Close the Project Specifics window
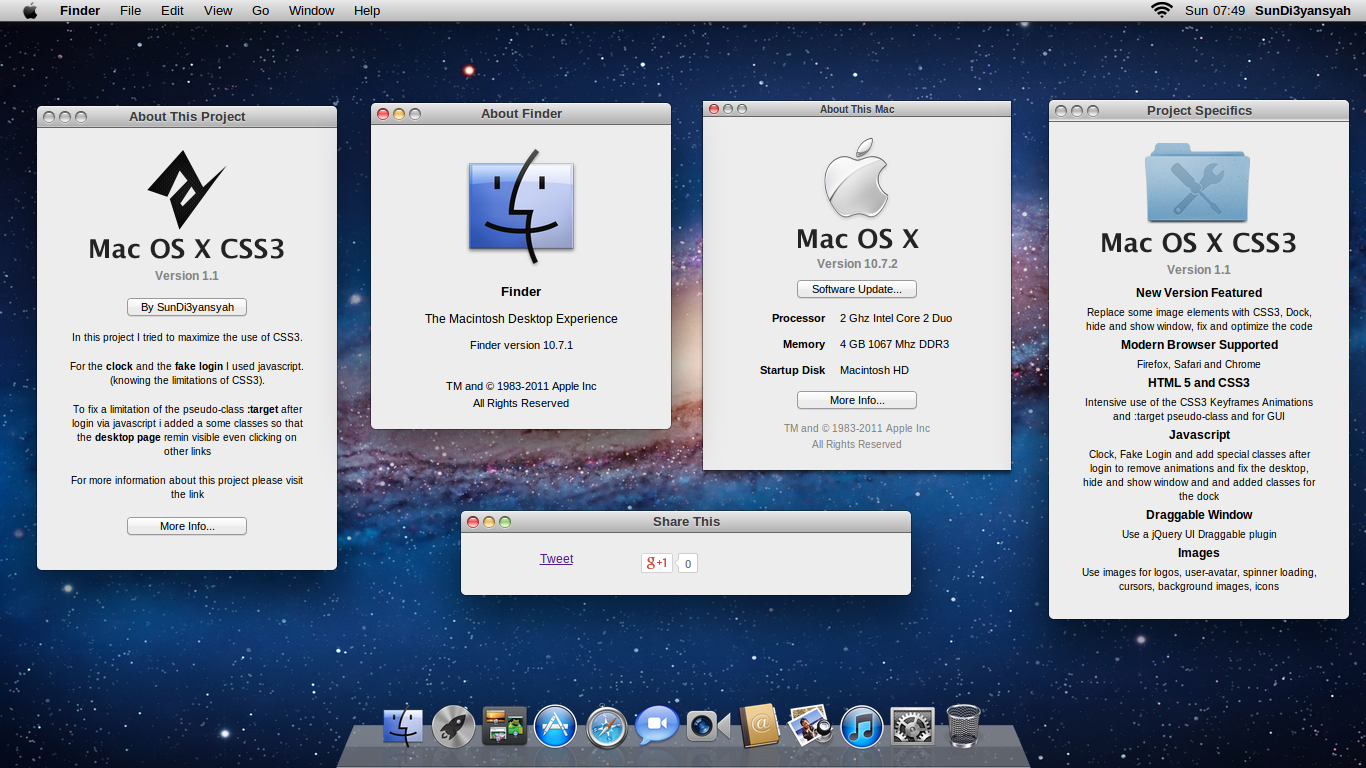The height and width of the screenshot is (768, 1366). (1061, 111)
